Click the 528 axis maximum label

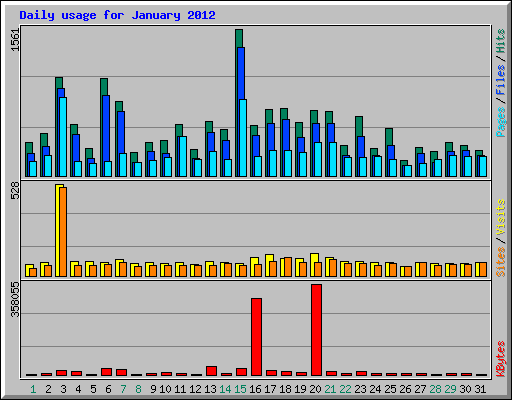15,191
